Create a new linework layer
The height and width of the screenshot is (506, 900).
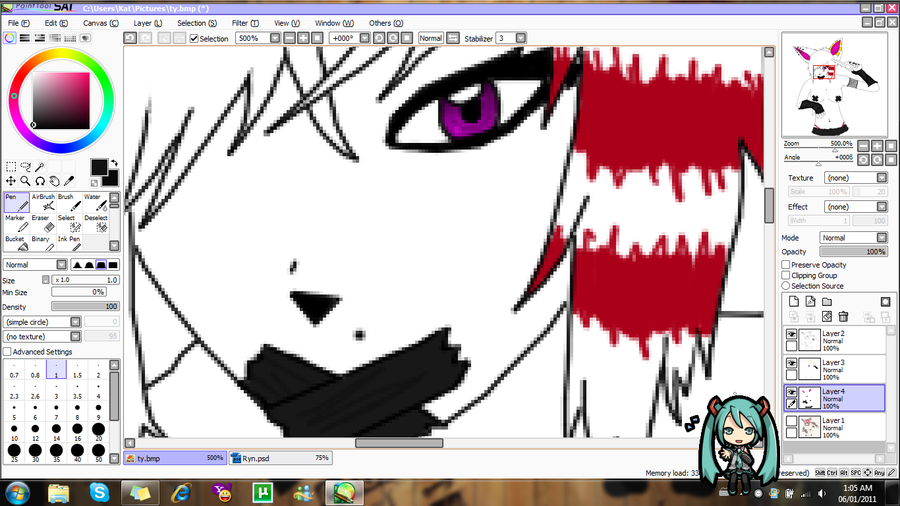810,301
